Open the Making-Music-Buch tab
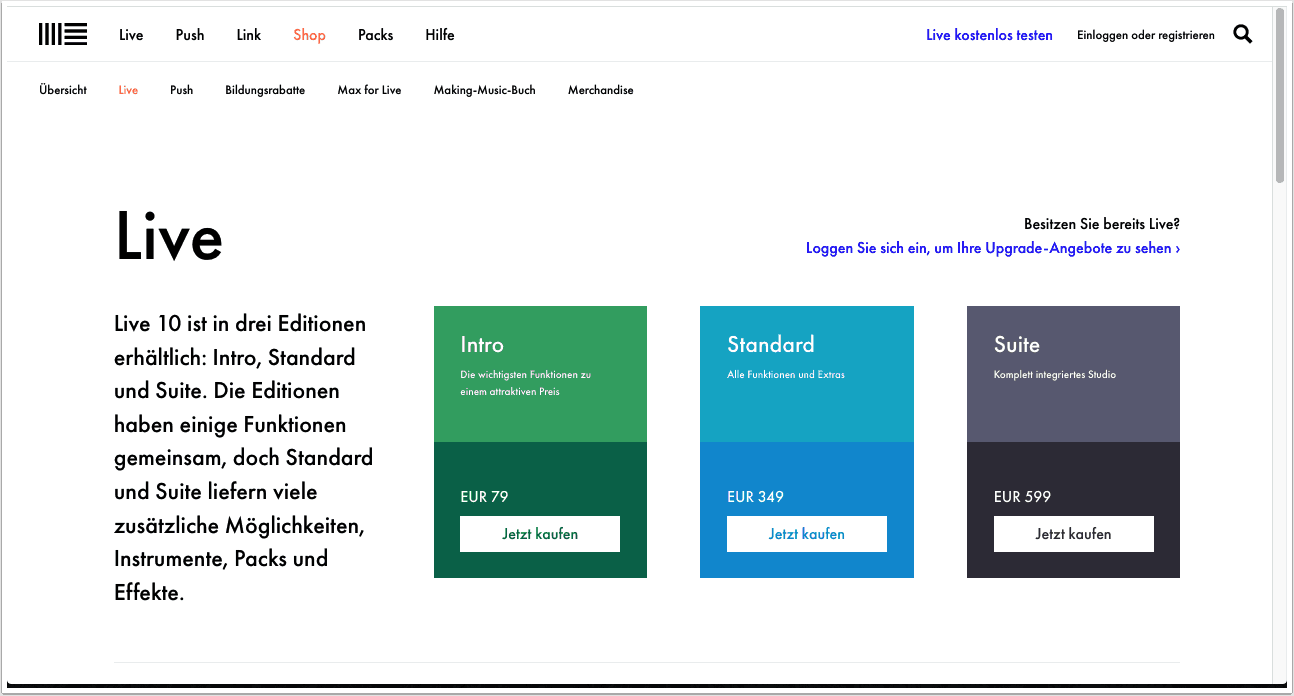The height and width of the screenshot is (696, 1294). (484, 90)
